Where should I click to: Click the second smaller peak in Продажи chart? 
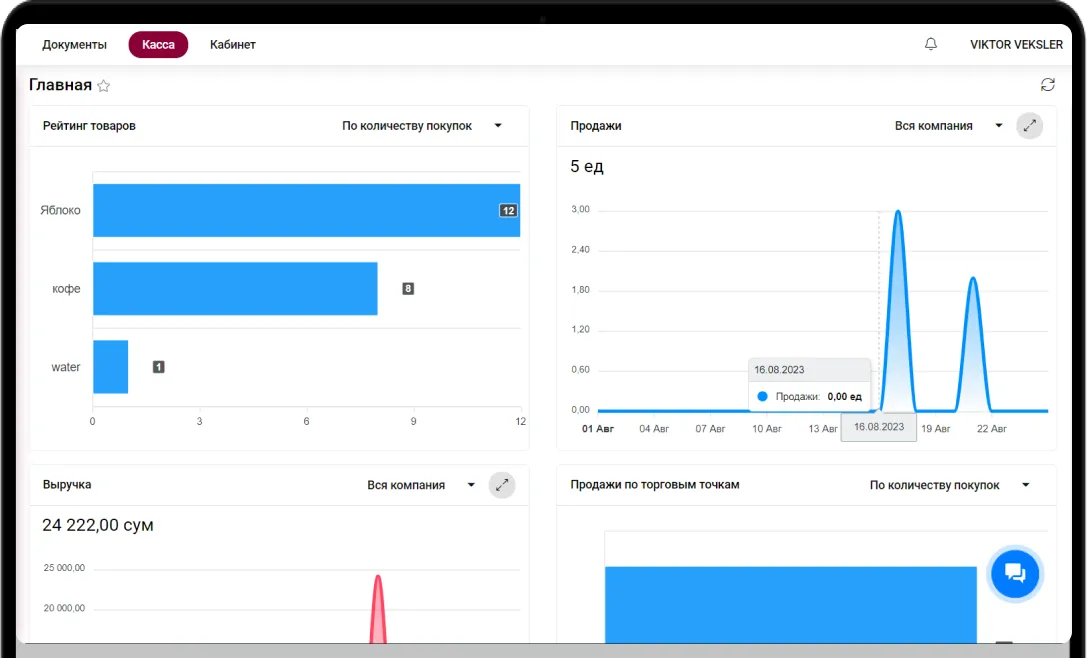click(972, 280)
